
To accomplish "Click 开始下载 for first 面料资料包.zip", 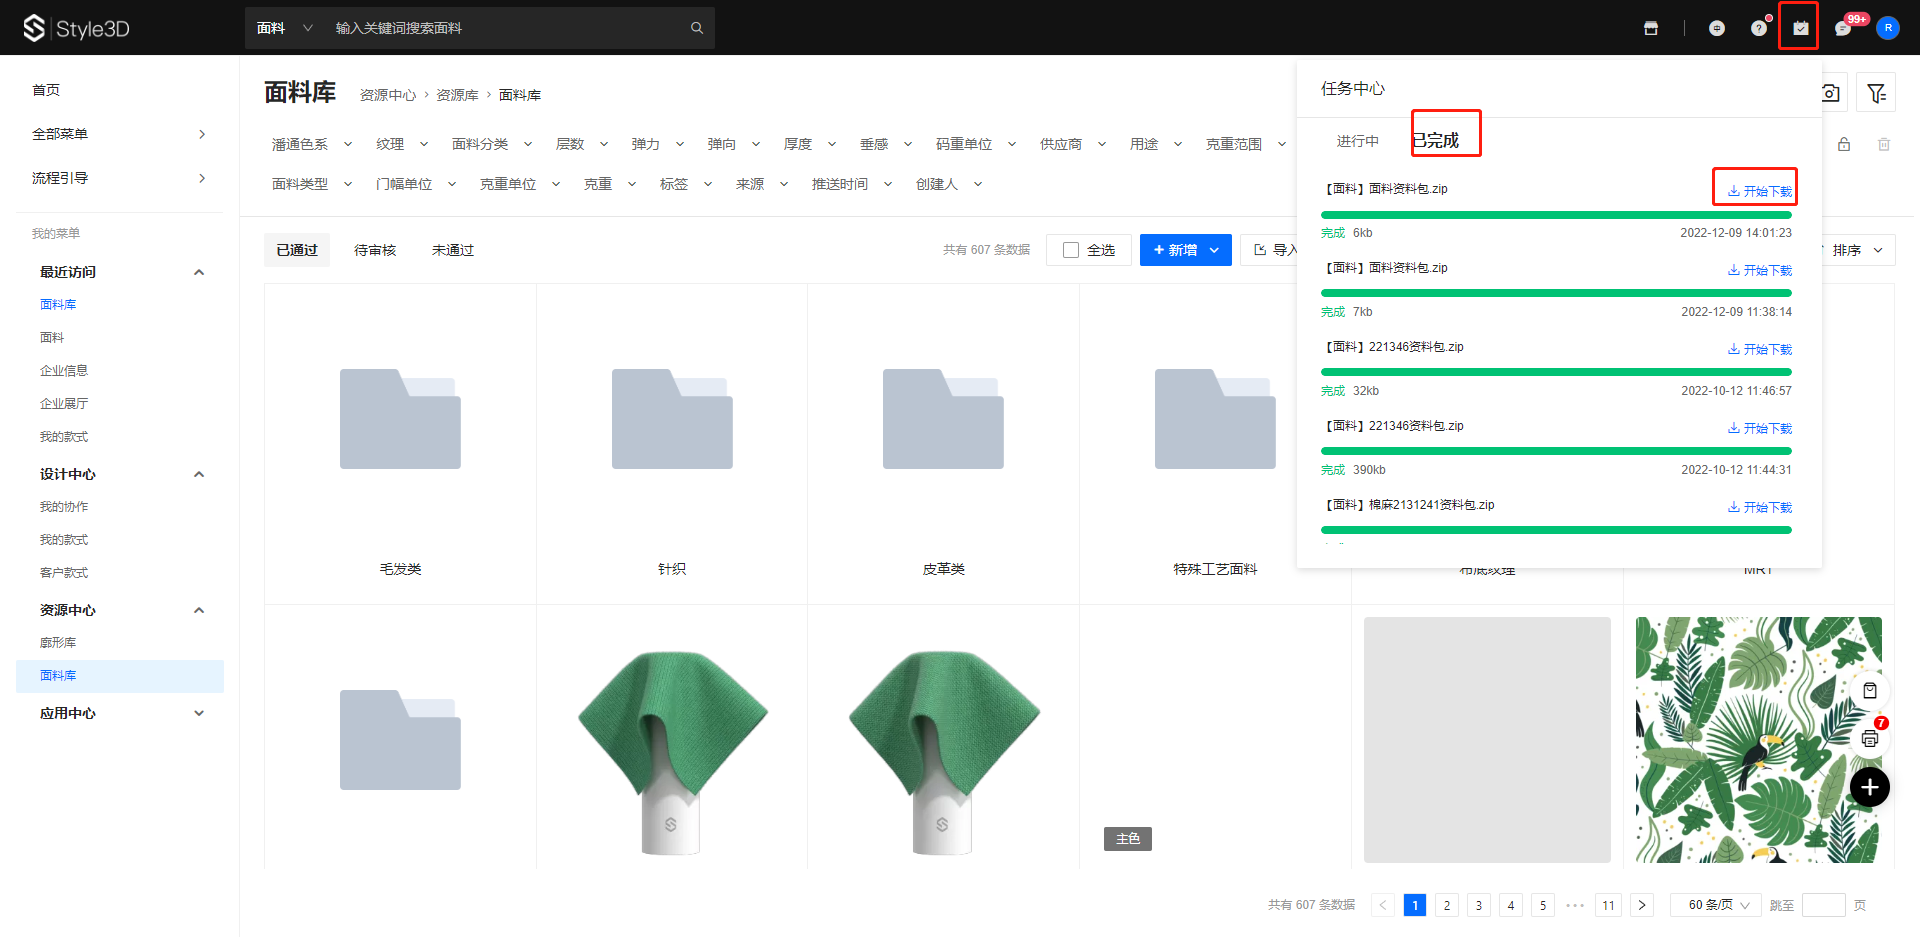I will pos(1760,191).
